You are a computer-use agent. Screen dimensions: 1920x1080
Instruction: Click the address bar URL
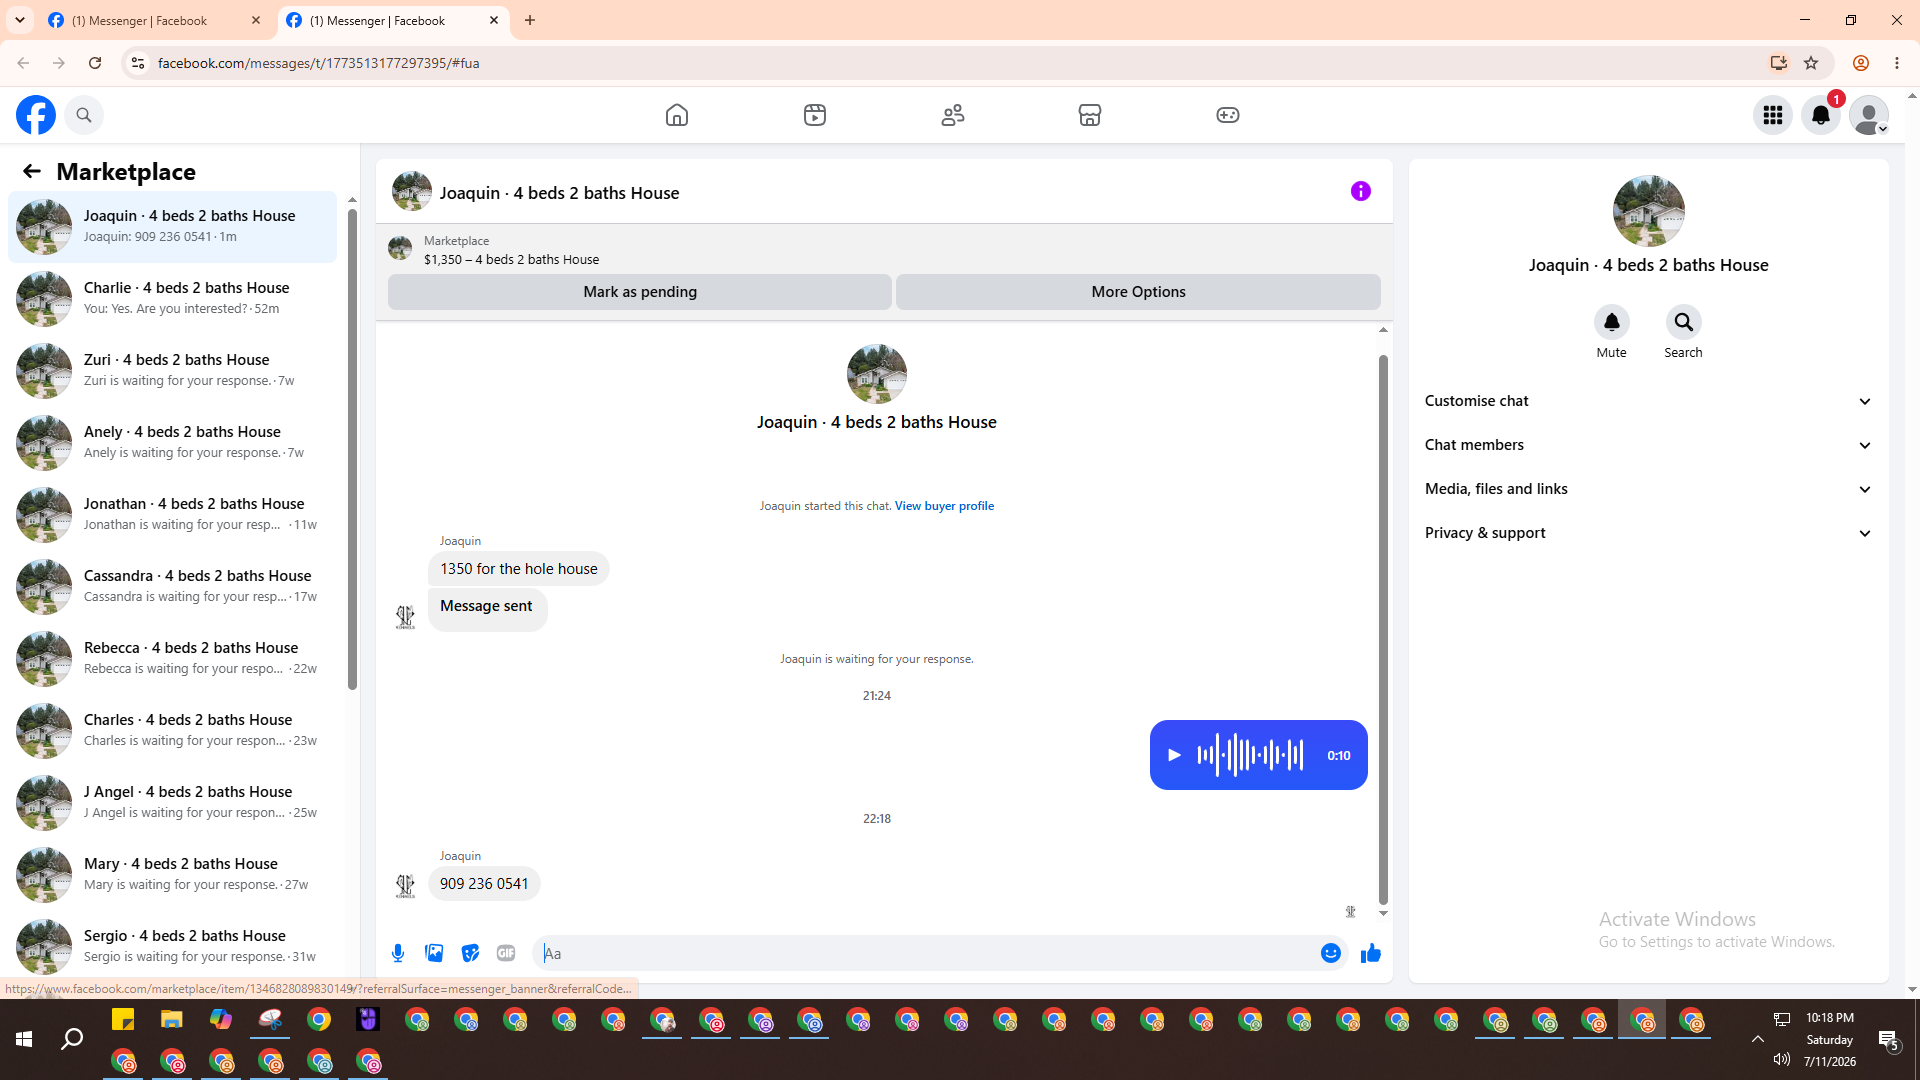point(319,63)
